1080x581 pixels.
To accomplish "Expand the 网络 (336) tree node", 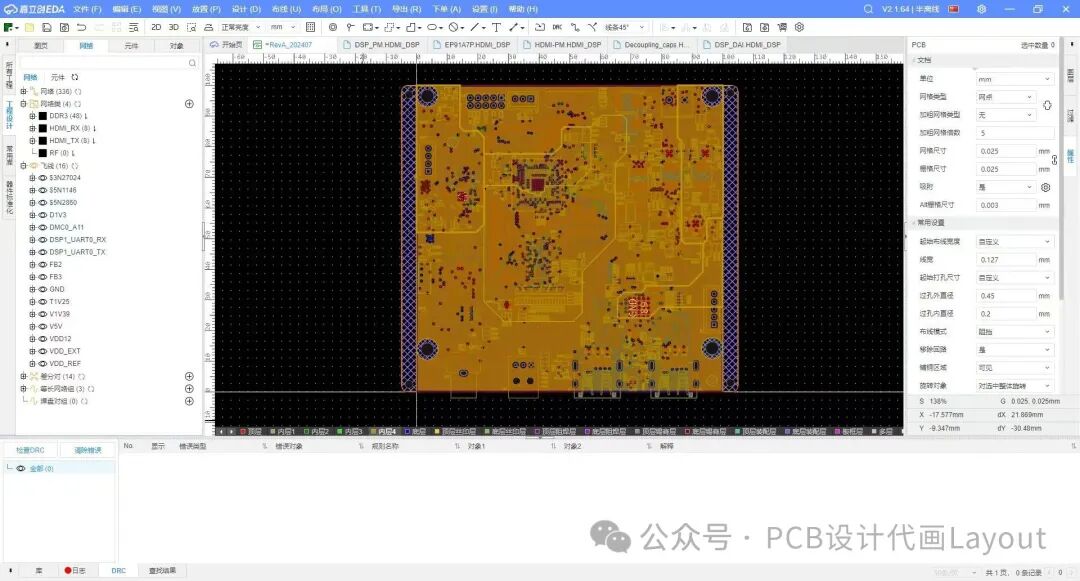I will 23,92.
